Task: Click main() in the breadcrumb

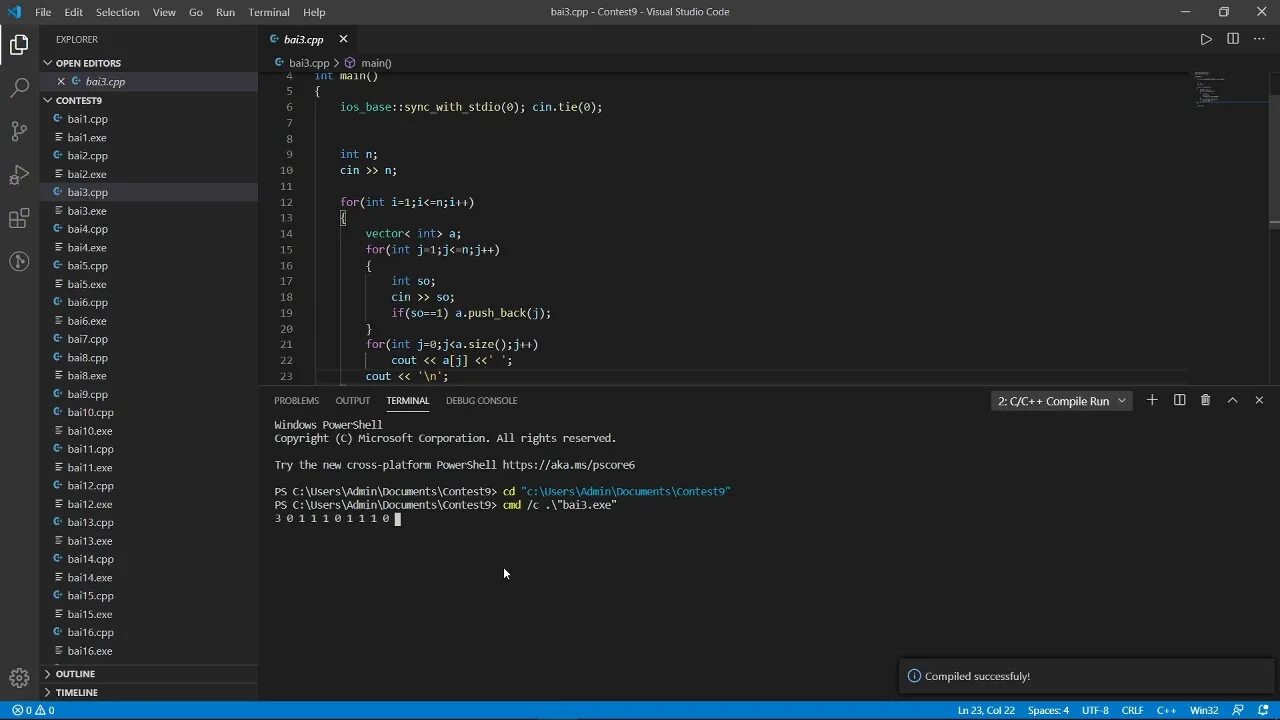Action: 375,63
